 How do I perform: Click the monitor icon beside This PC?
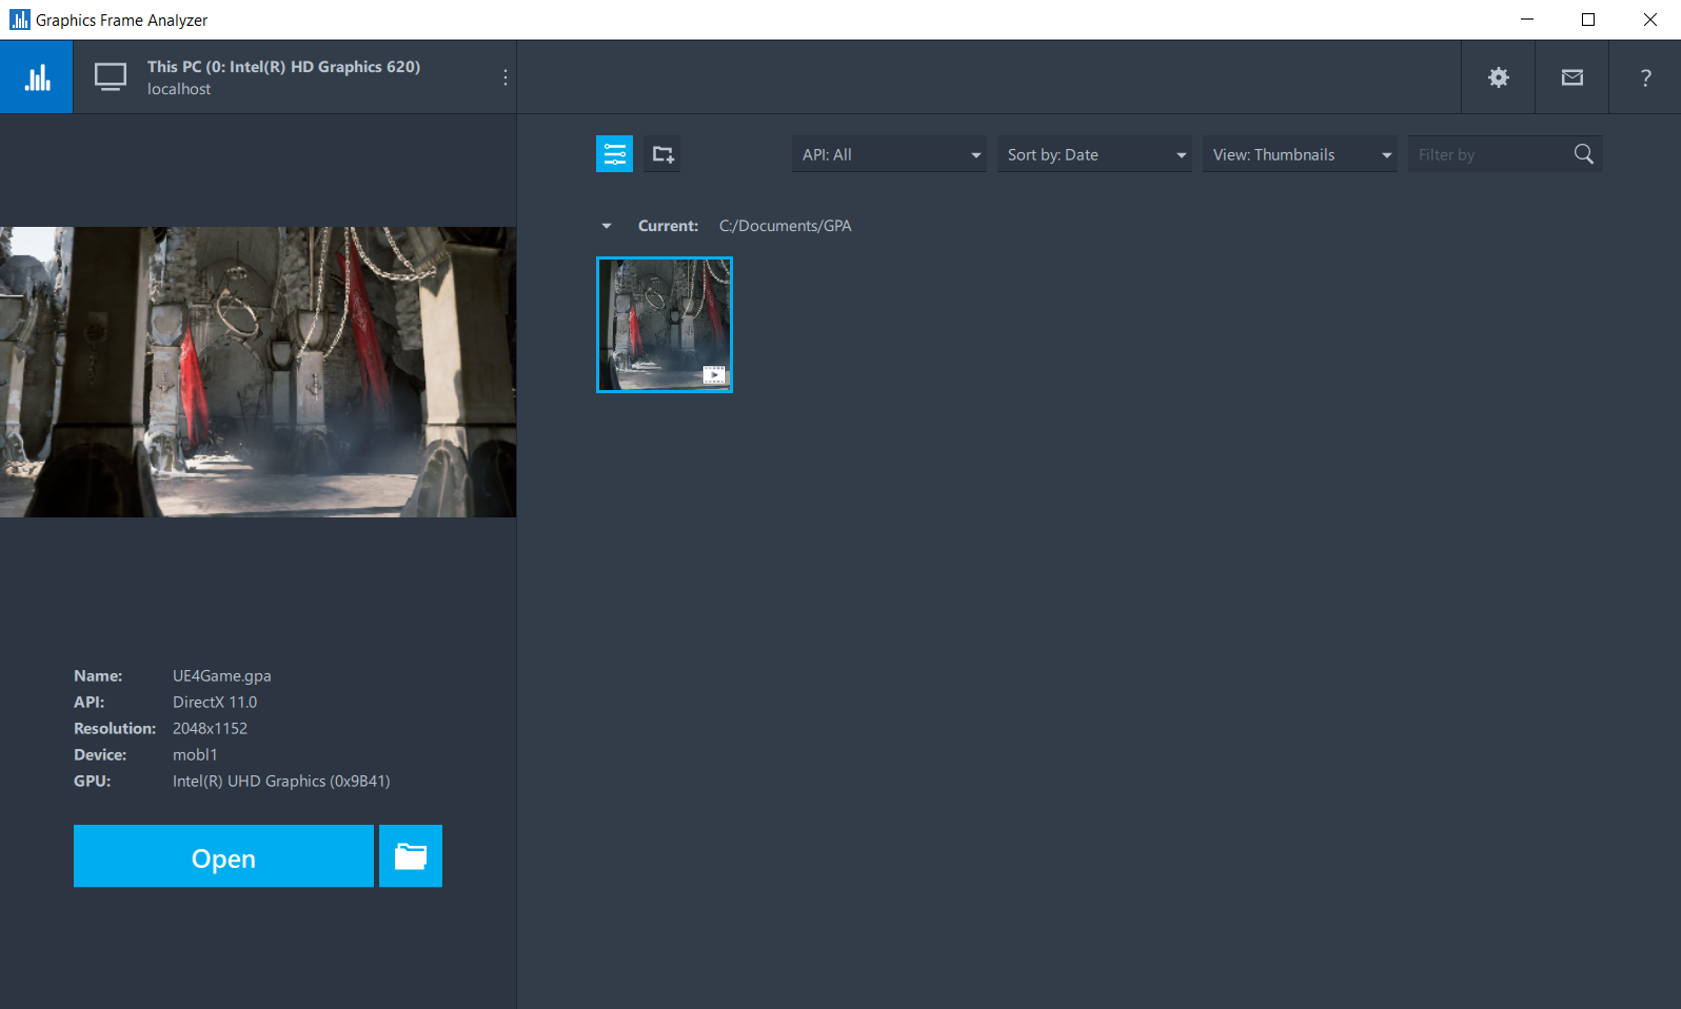coord(110,77)
